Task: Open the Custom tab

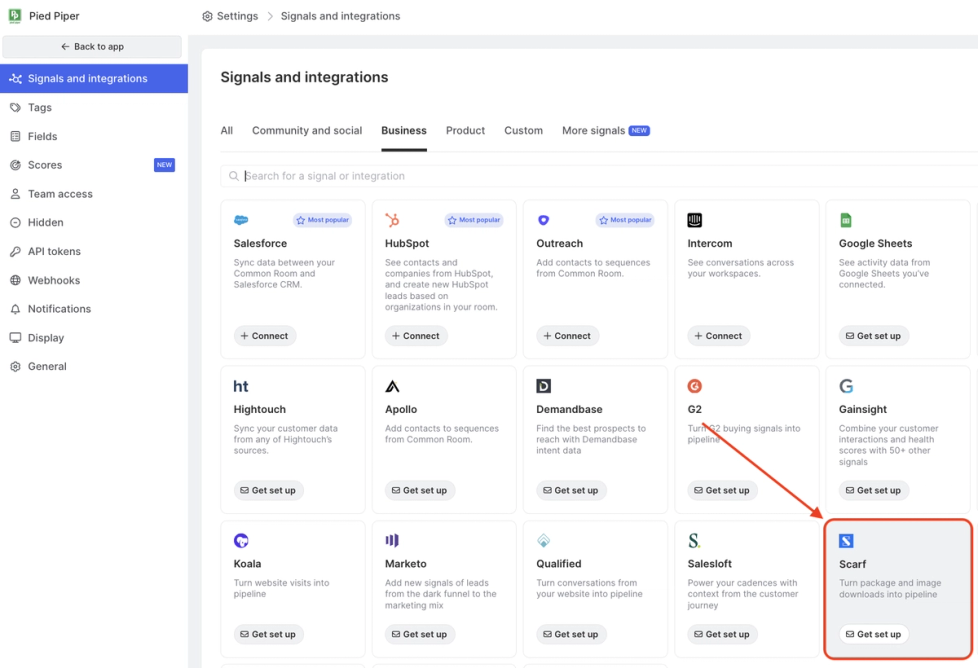Action: (x=523, y=130)
